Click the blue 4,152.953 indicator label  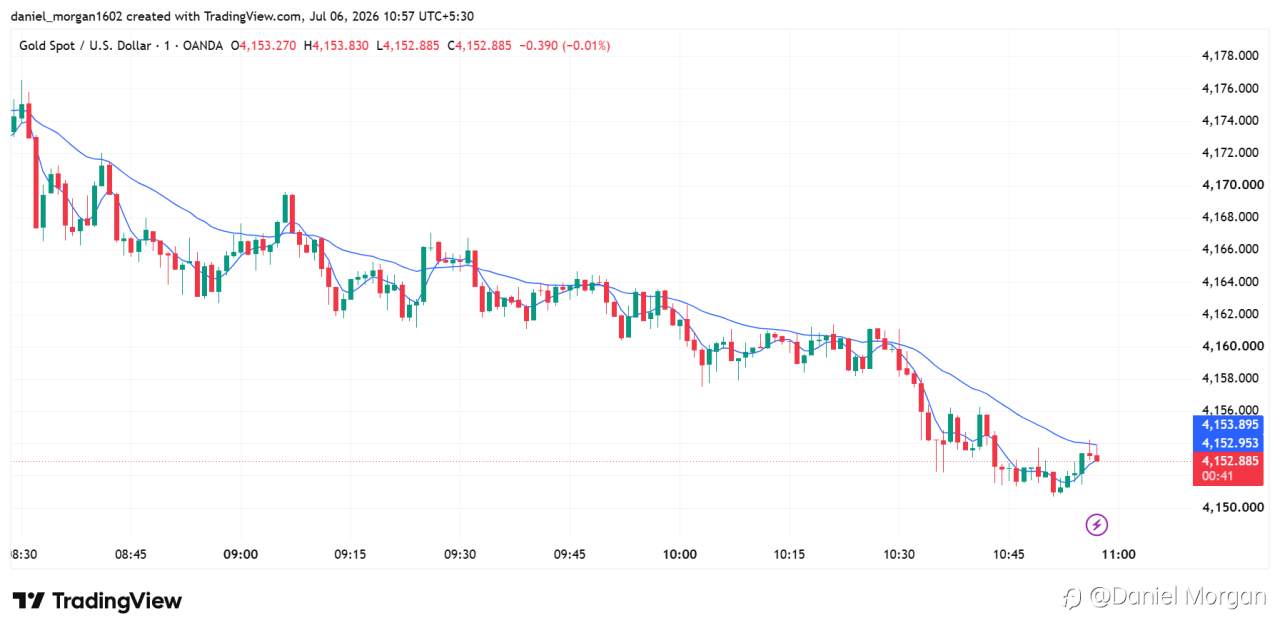click(1230, 442)
